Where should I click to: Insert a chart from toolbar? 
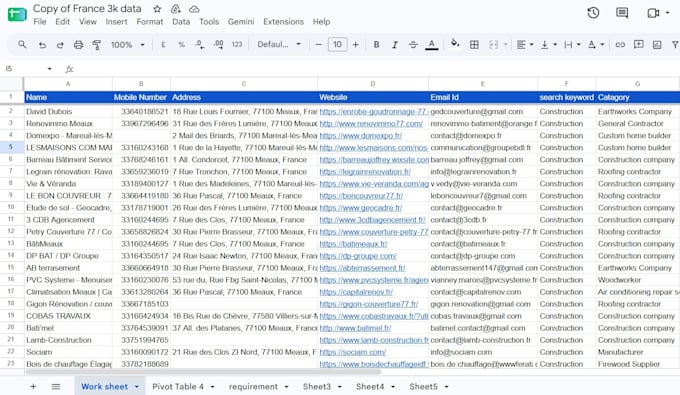pyautogui.click(x=657, y=45)
